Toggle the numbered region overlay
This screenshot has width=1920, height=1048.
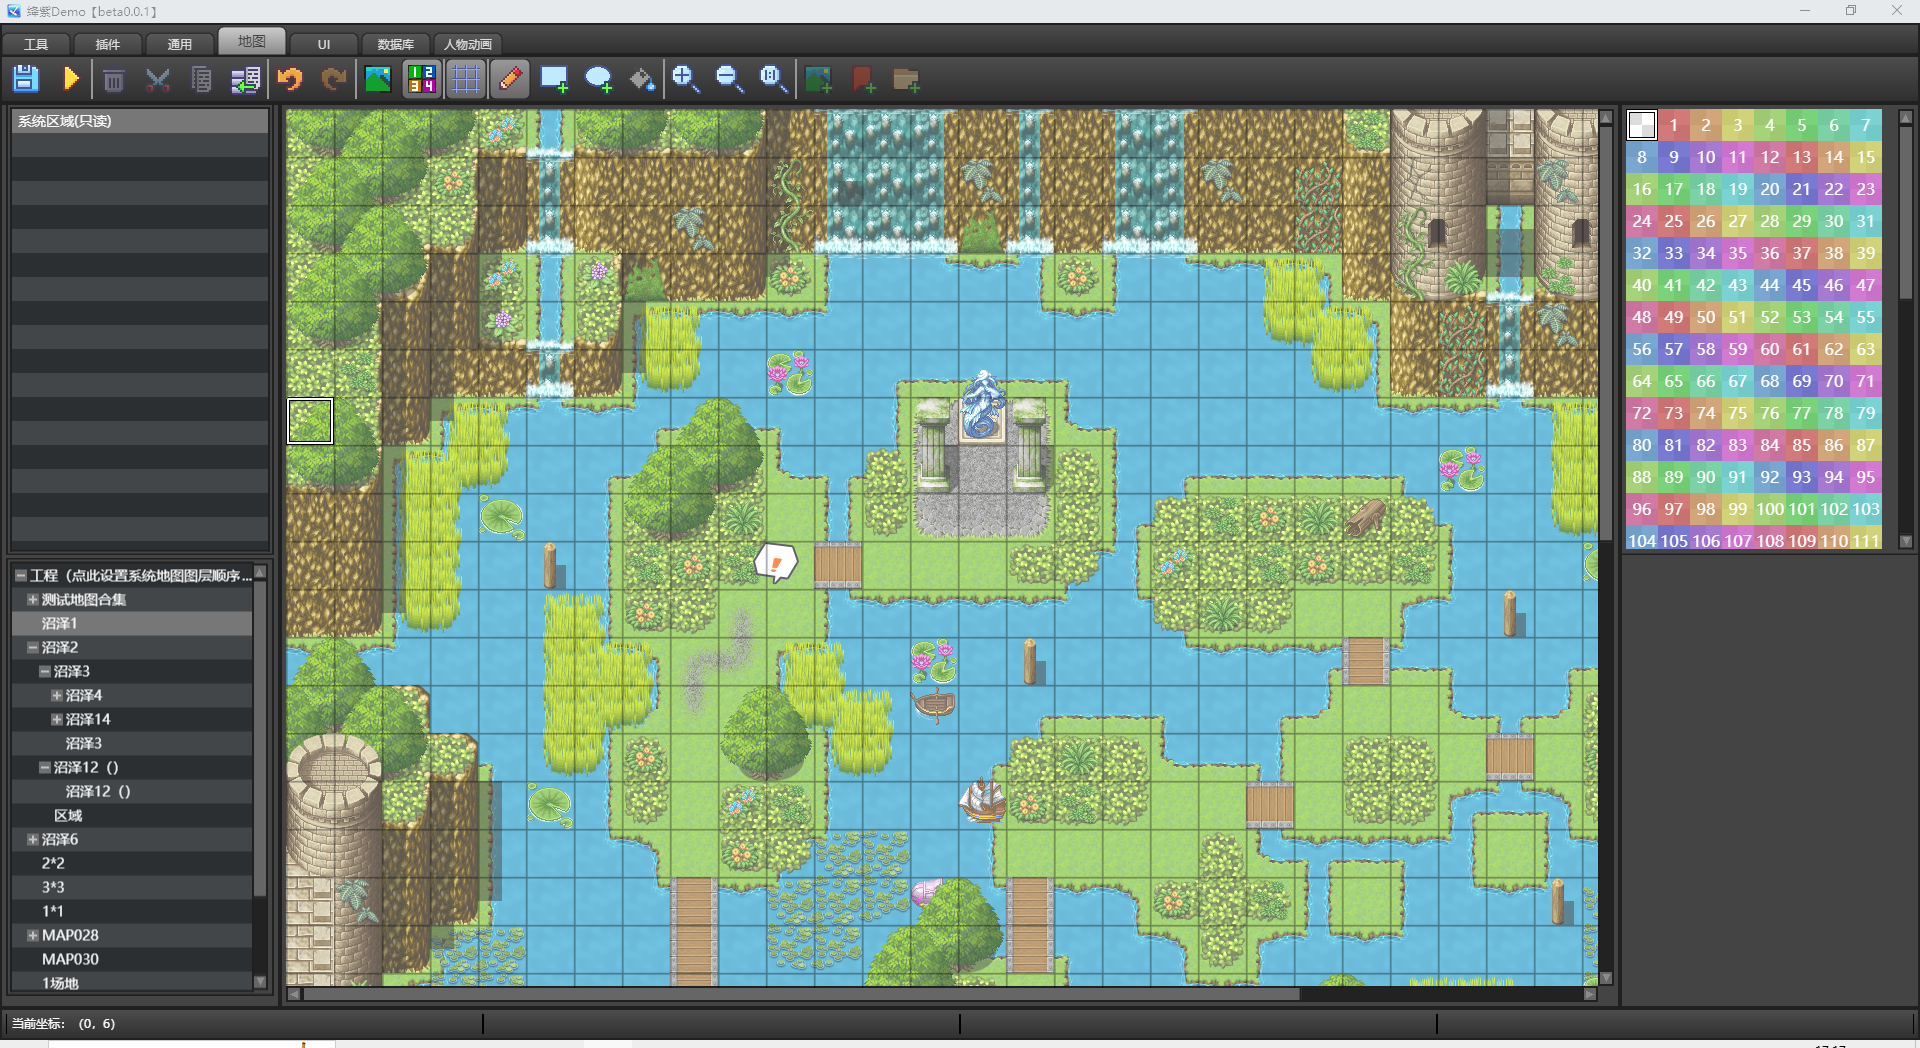422,79
